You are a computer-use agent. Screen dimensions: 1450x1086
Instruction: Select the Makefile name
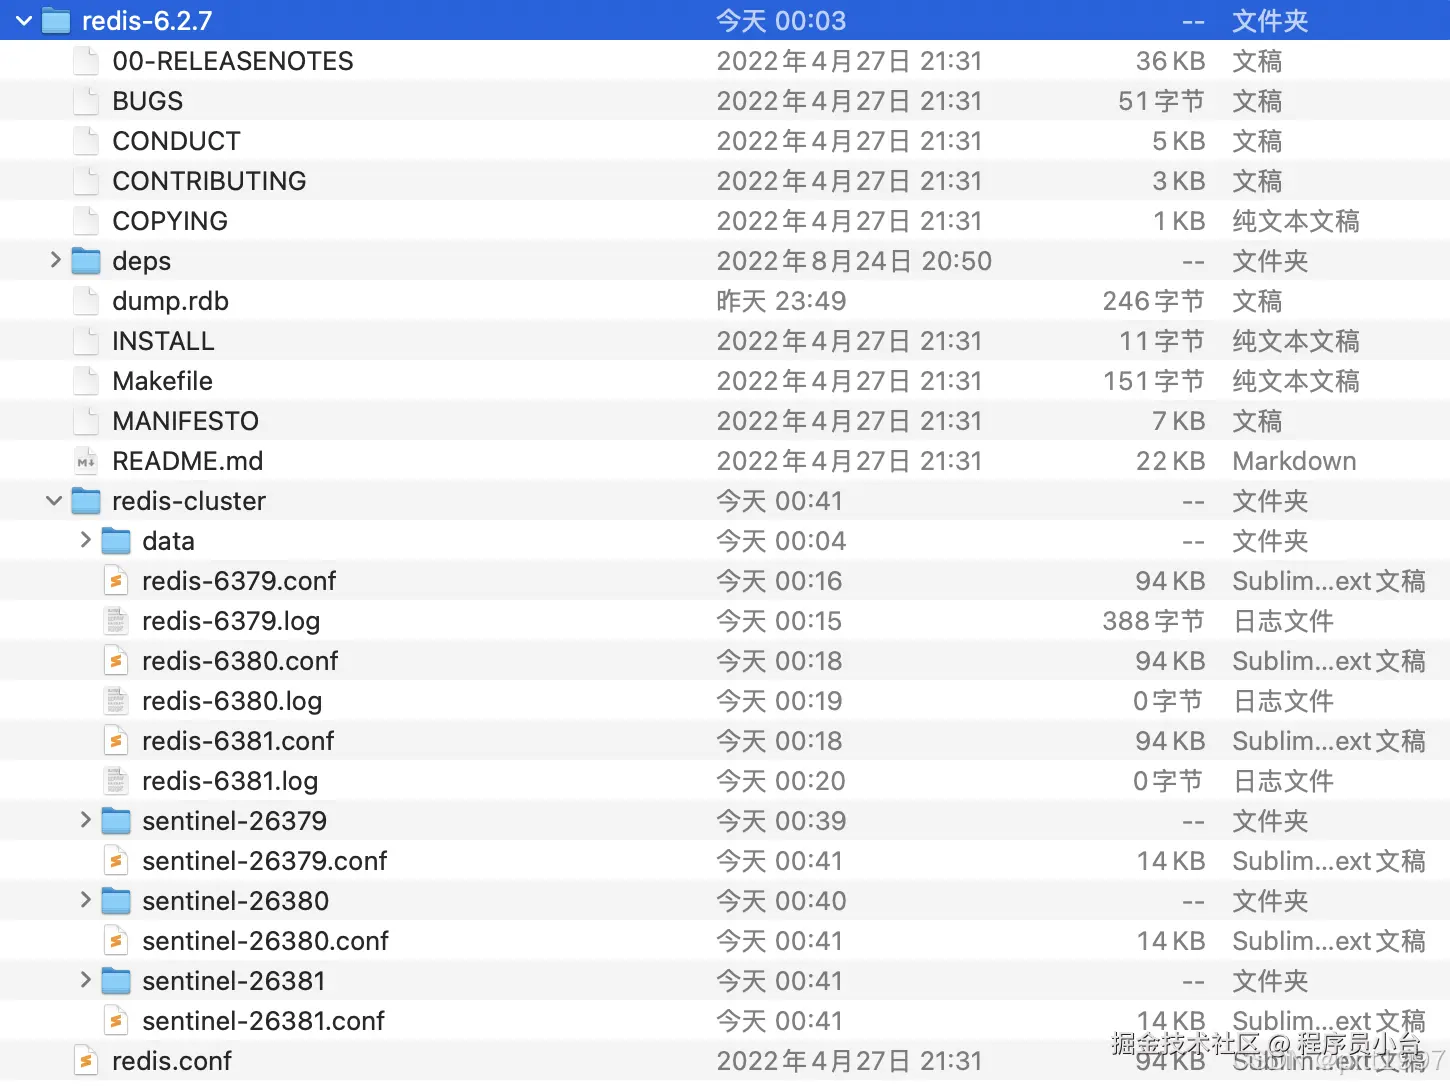[163, 381]
